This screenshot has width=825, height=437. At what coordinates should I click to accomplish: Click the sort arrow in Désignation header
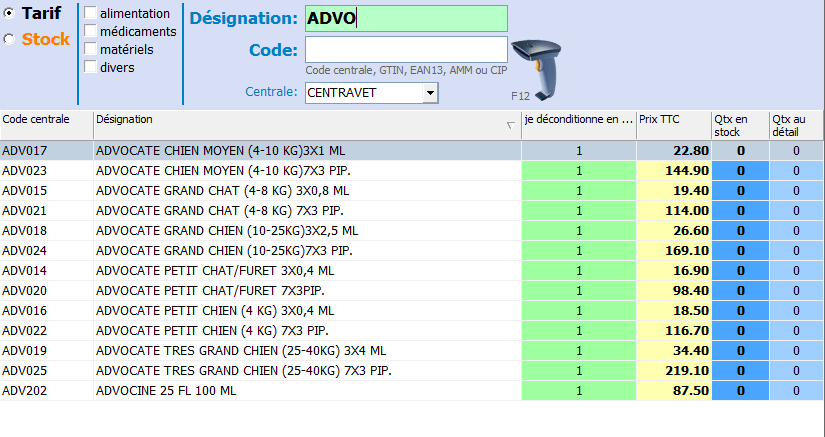pos(510,125)
